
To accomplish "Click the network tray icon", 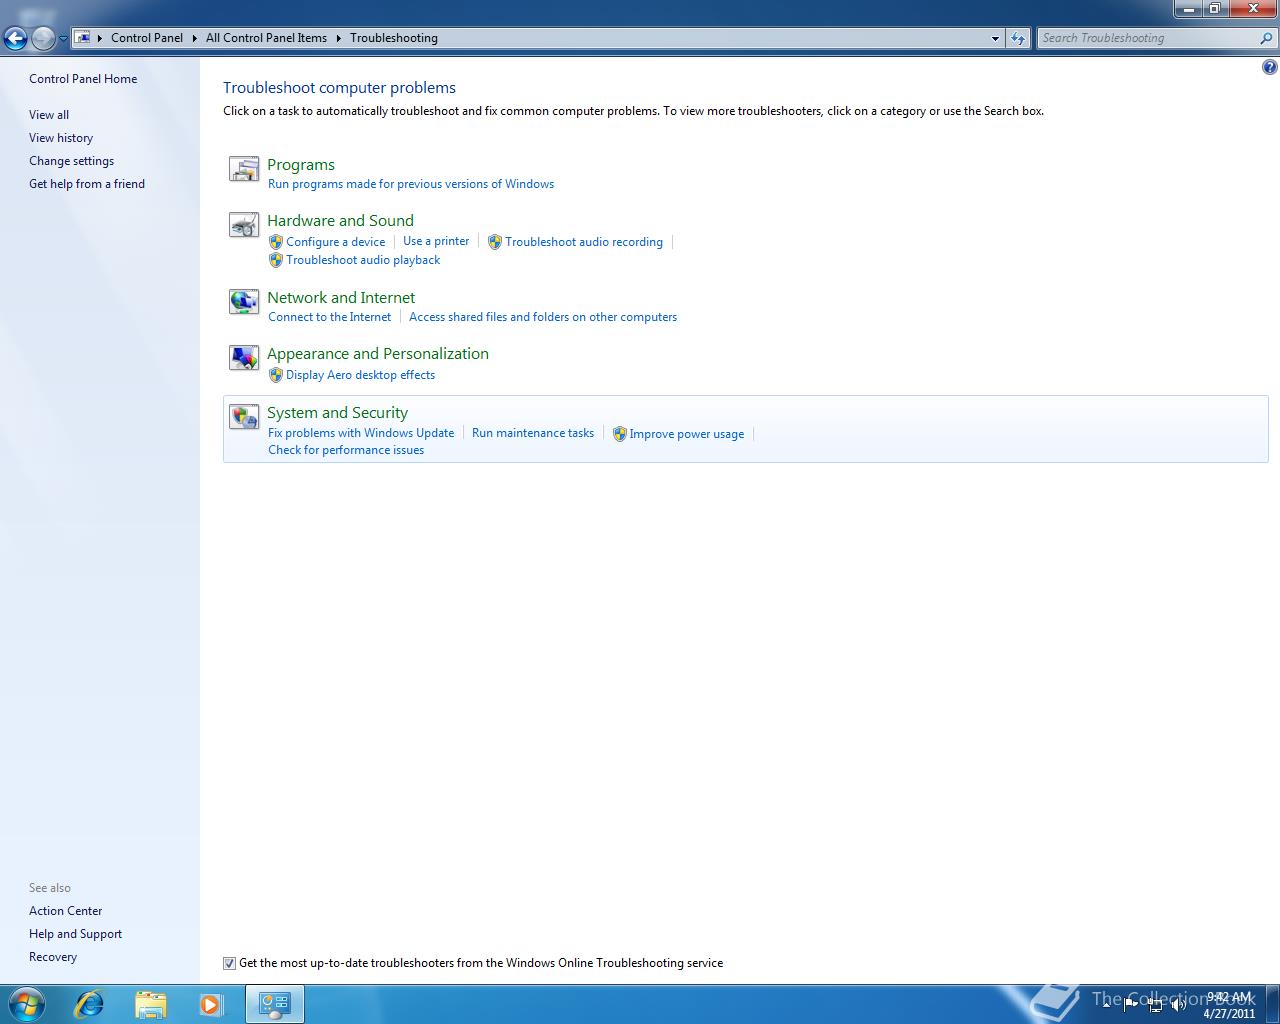I will (1155, 1005).
